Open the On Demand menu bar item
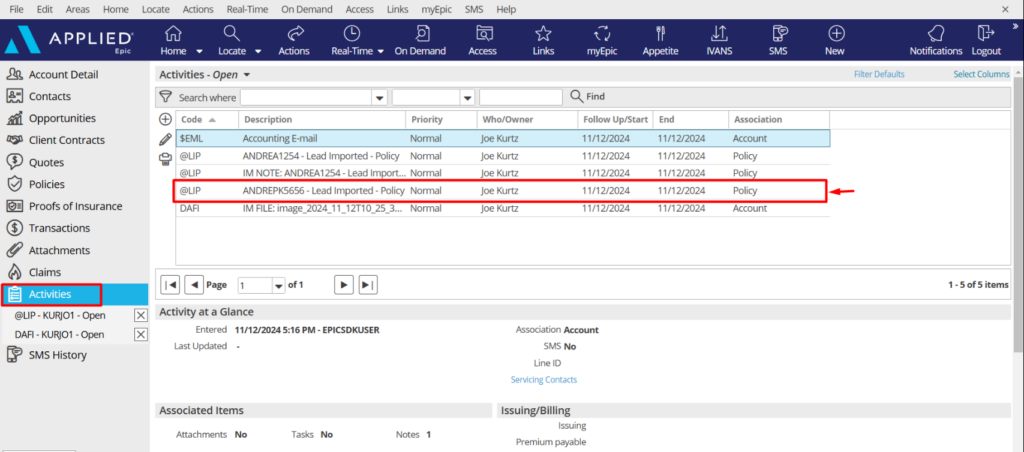Image resolution: width=1024 pixels, height=452 pixels. pyautogui.click(x=307, y=9)
